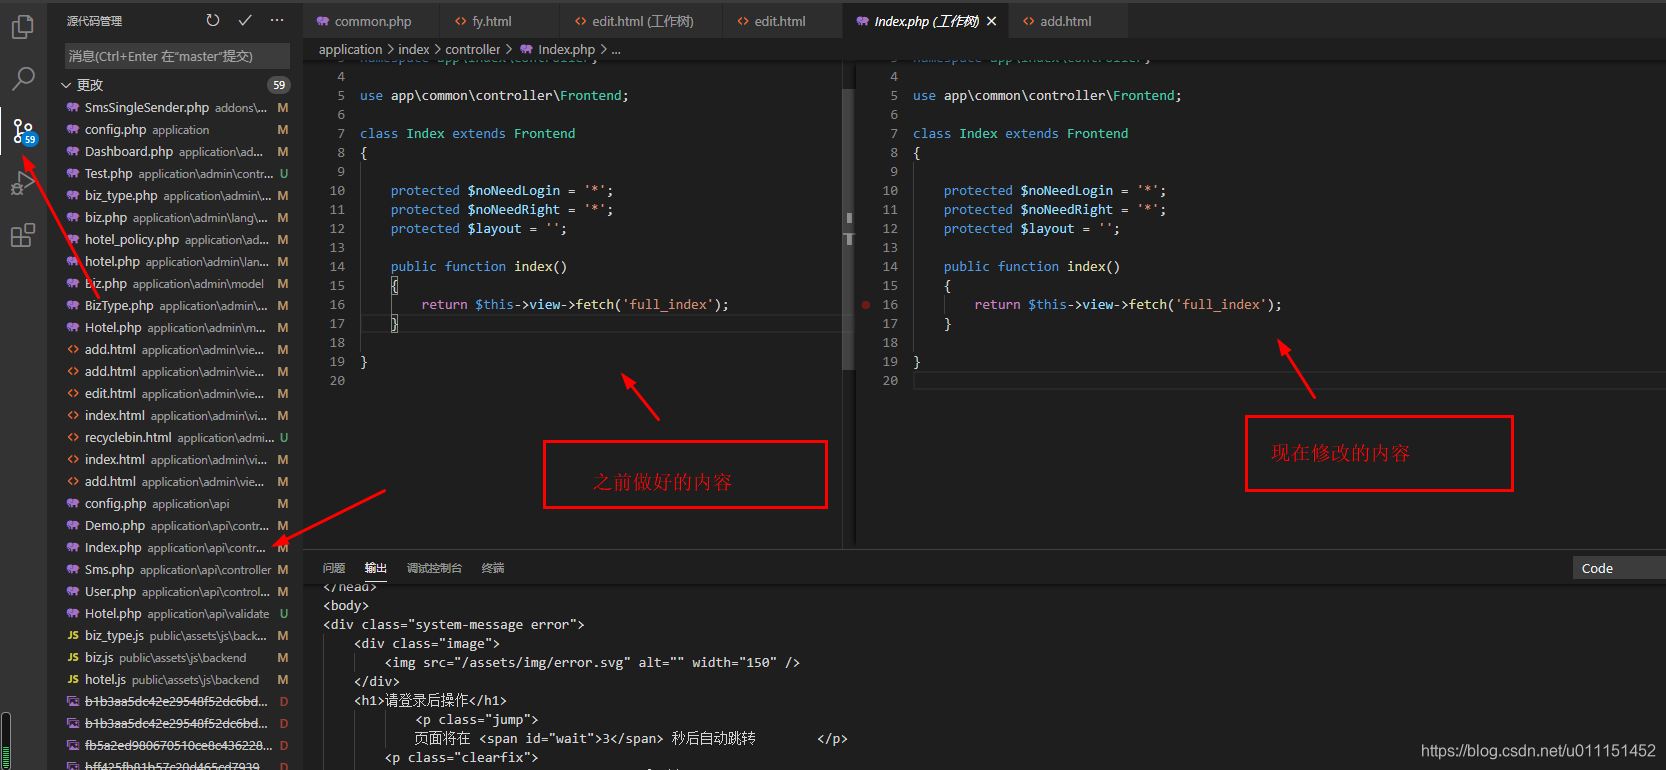Screen dimensions: 1666x770
Task: Select deleted file b1b3aa5de42e... first entry
Action: point(175,702)
